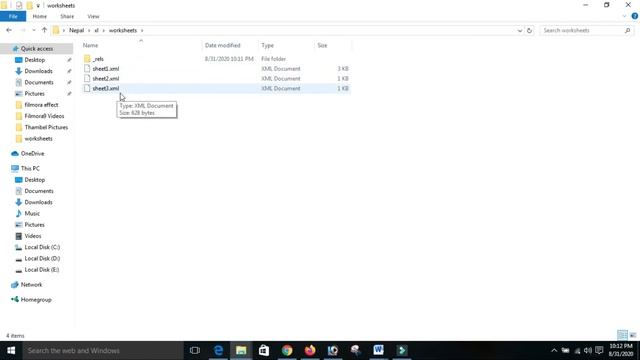Open pinned Downloads under Quick access

tap(38, 71)
